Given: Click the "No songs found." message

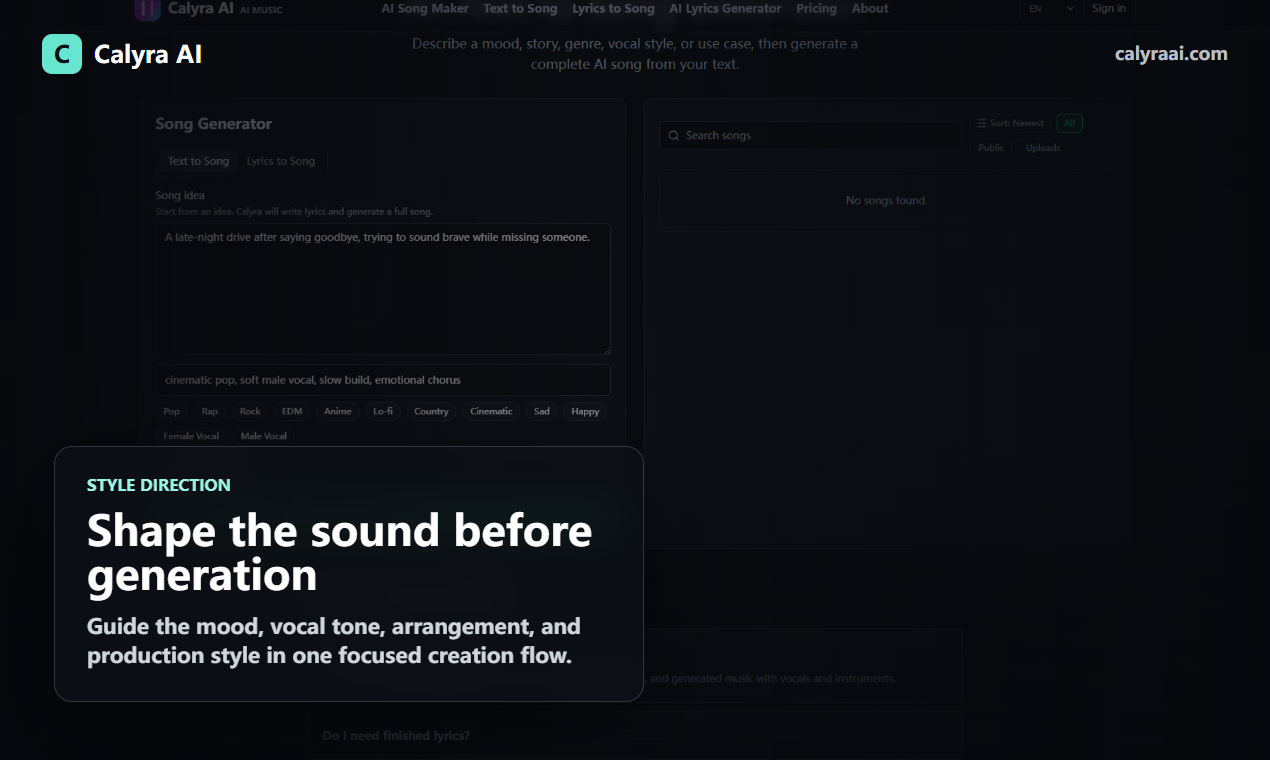Looking at the screenshot, I should pyautogui.click(x=887, y=200).
